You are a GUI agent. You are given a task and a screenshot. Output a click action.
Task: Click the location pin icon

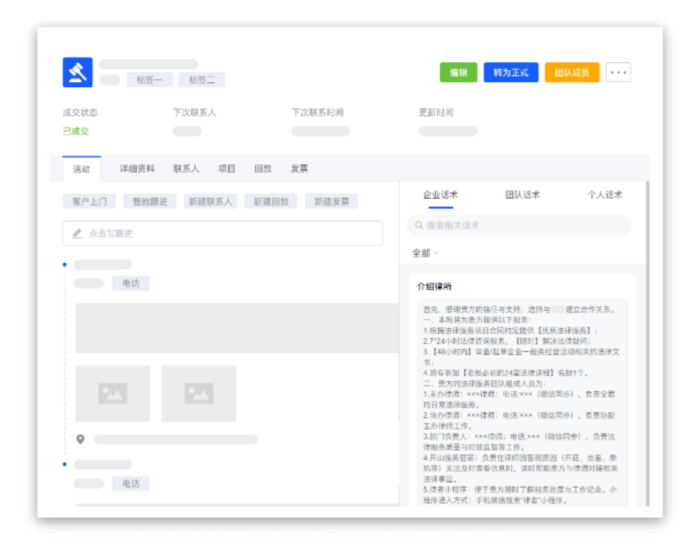click(x=81, y=439)
